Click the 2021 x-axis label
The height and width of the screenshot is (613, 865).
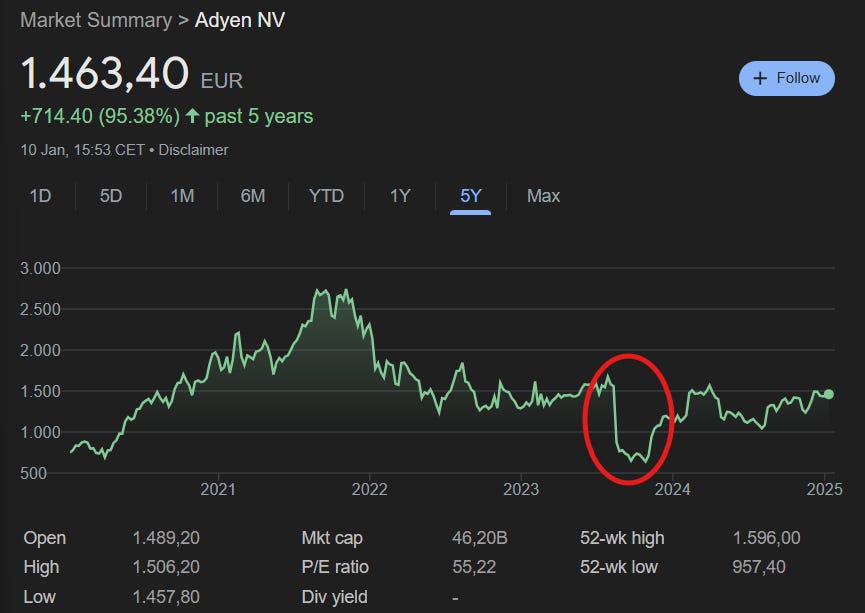218,489
